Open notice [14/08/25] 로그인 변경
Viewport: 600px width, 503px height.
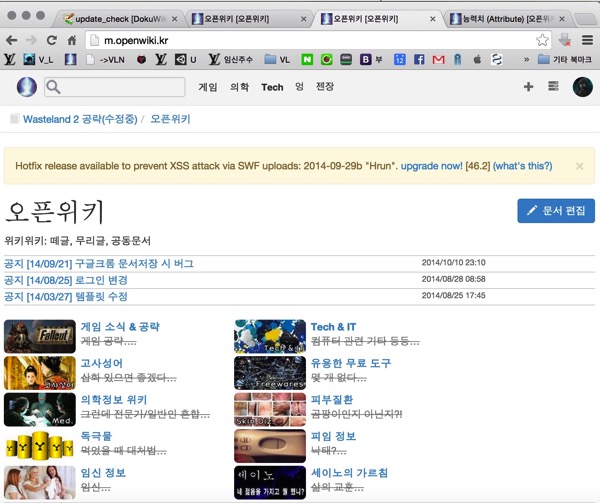(65, 280)
